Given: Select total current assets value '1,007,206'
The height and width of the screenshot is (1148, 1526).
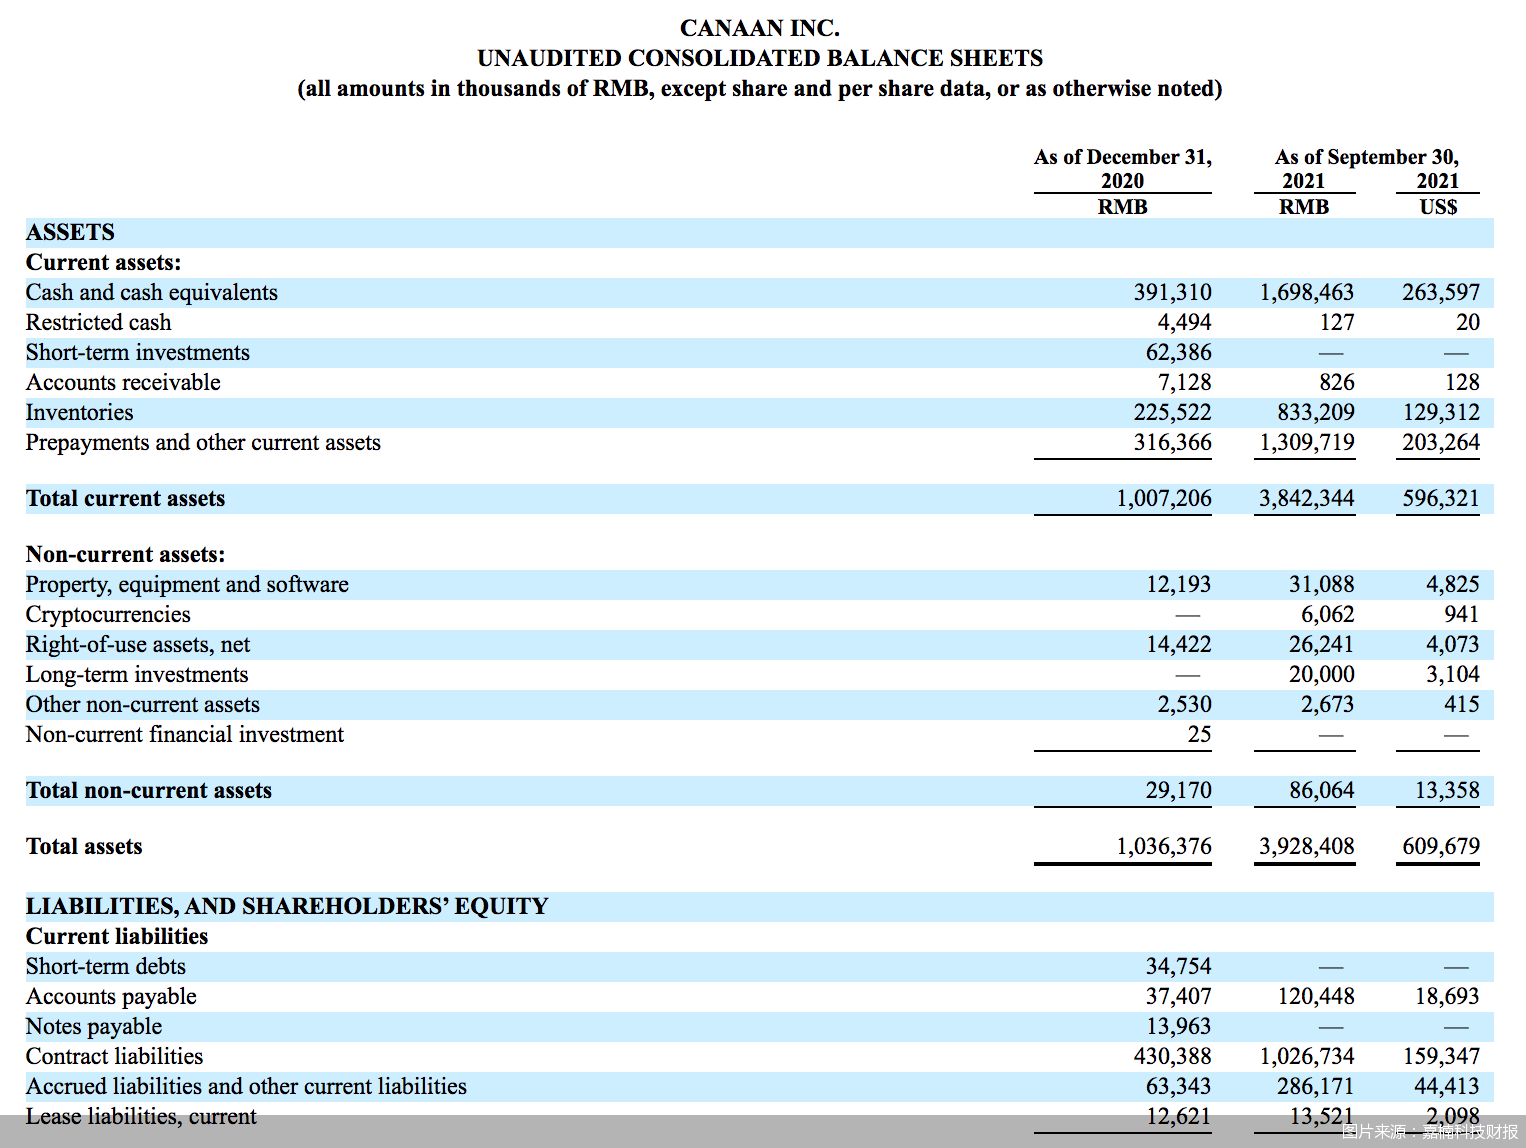Looking at the screenshot, I should pos(1164,498).
